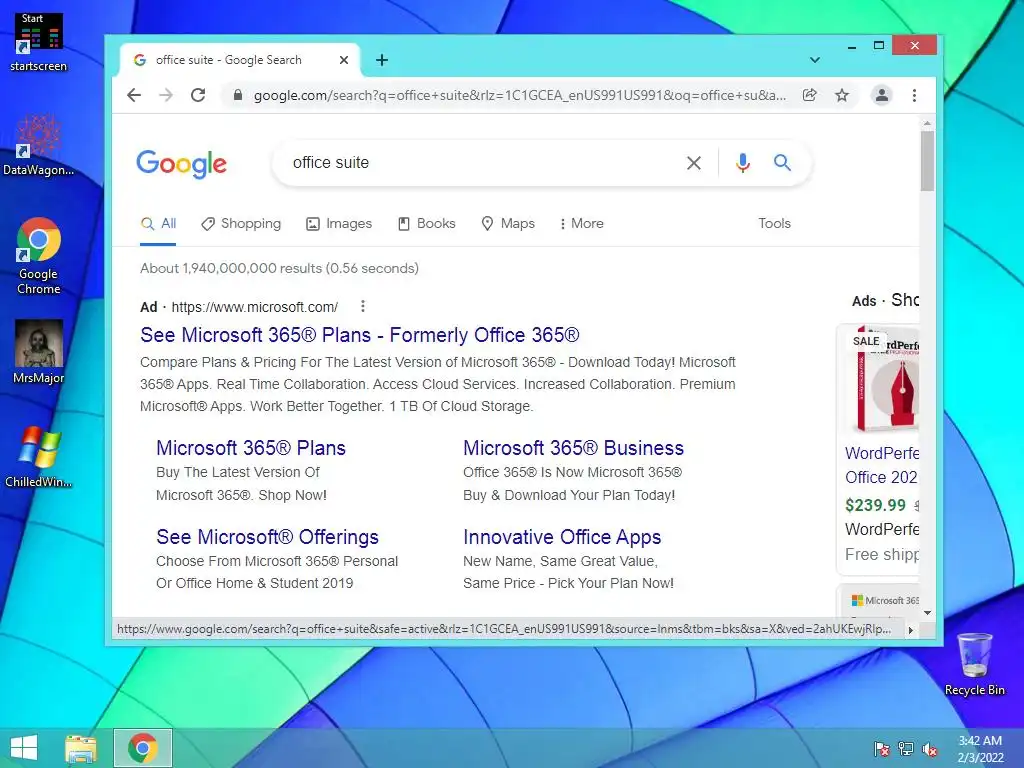Open the Microsoft 365 Plans sitelink
This screenshot has width=1024, height=768.
click(x=251, y=448)
